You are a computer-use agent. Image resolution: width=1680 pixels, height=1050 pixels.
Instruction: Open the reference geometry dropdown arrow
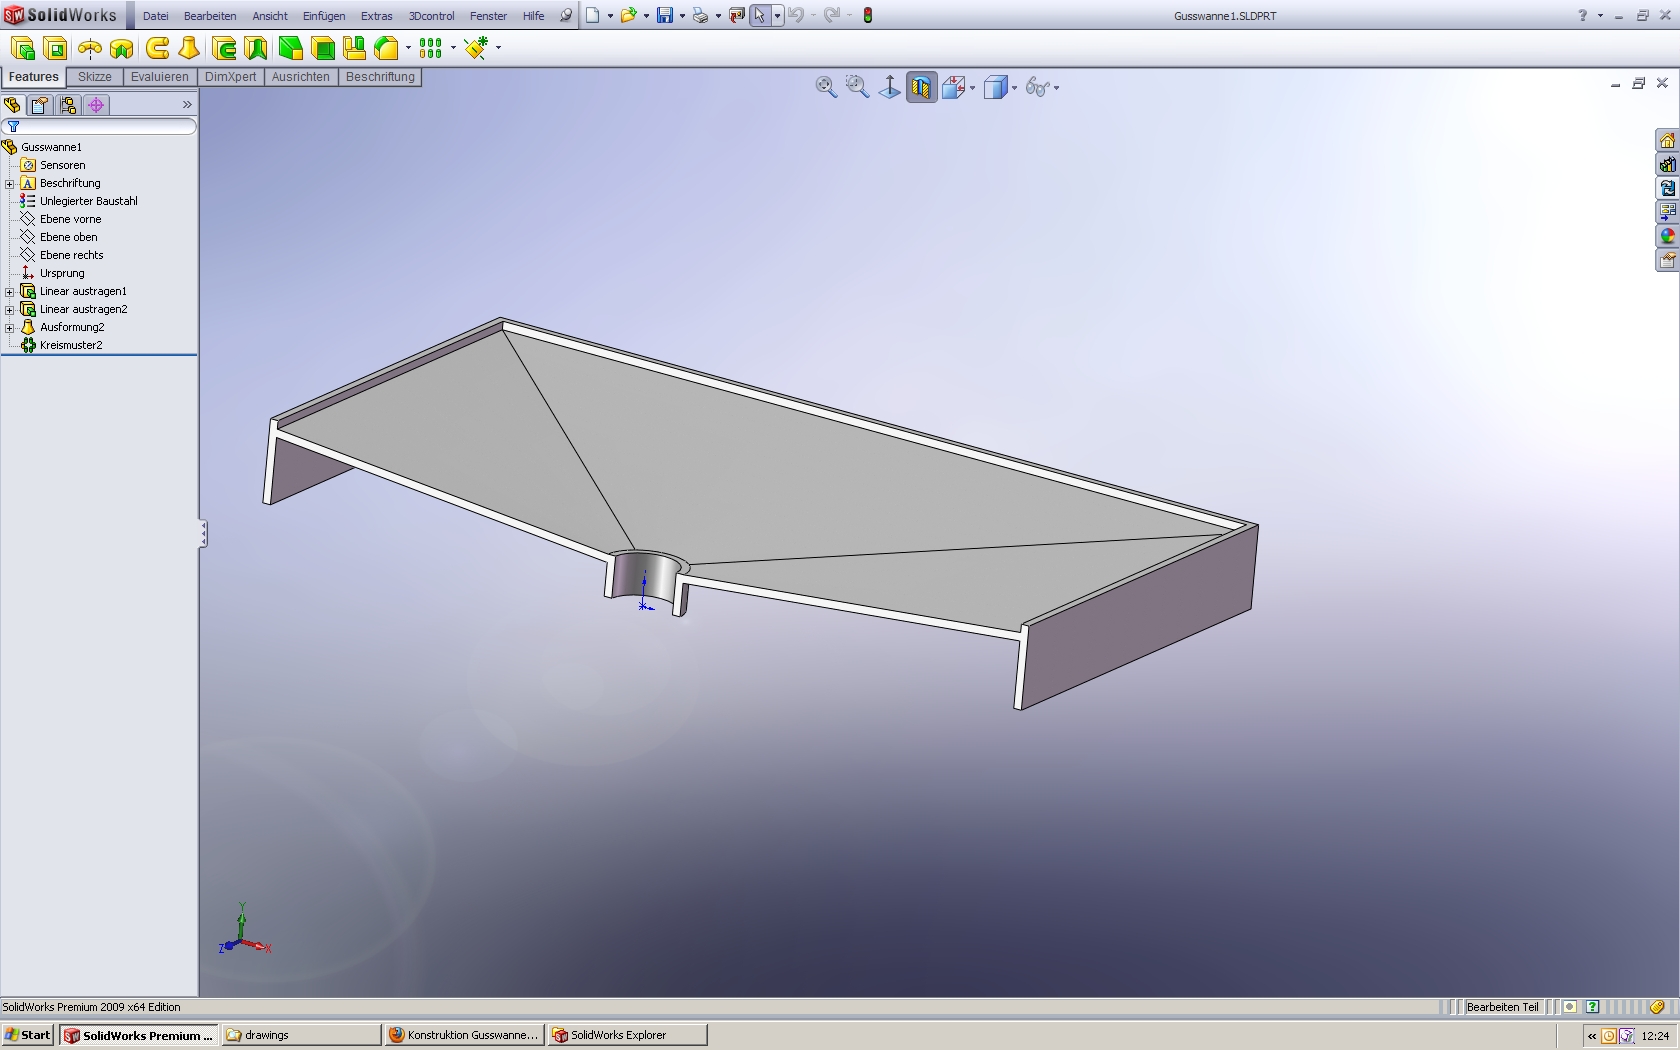(498, 48)
